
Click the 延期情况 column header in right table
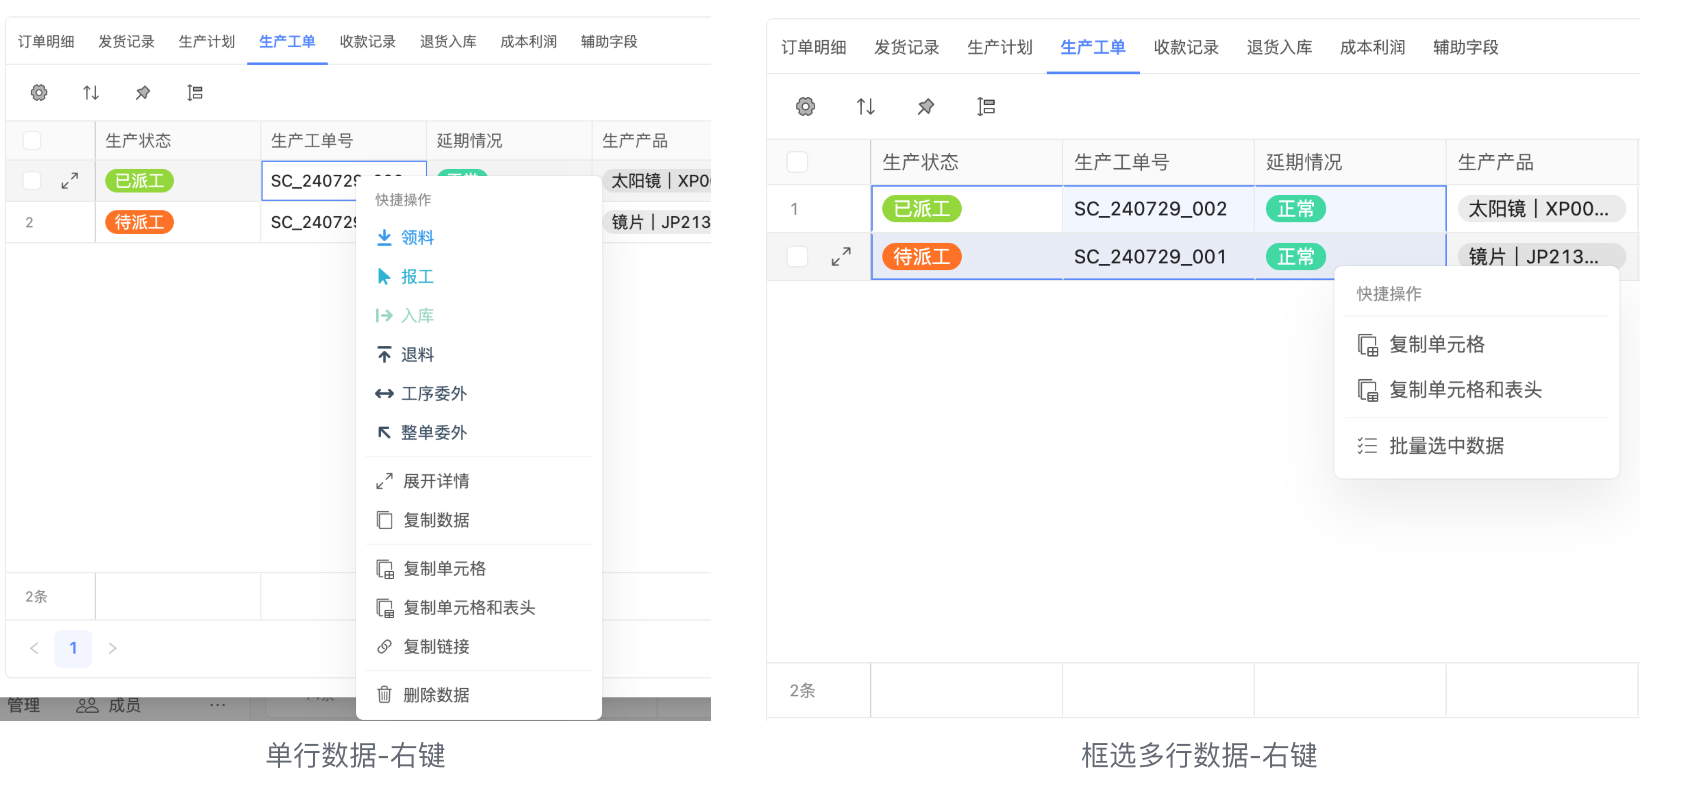click(x=1350, y=162)
